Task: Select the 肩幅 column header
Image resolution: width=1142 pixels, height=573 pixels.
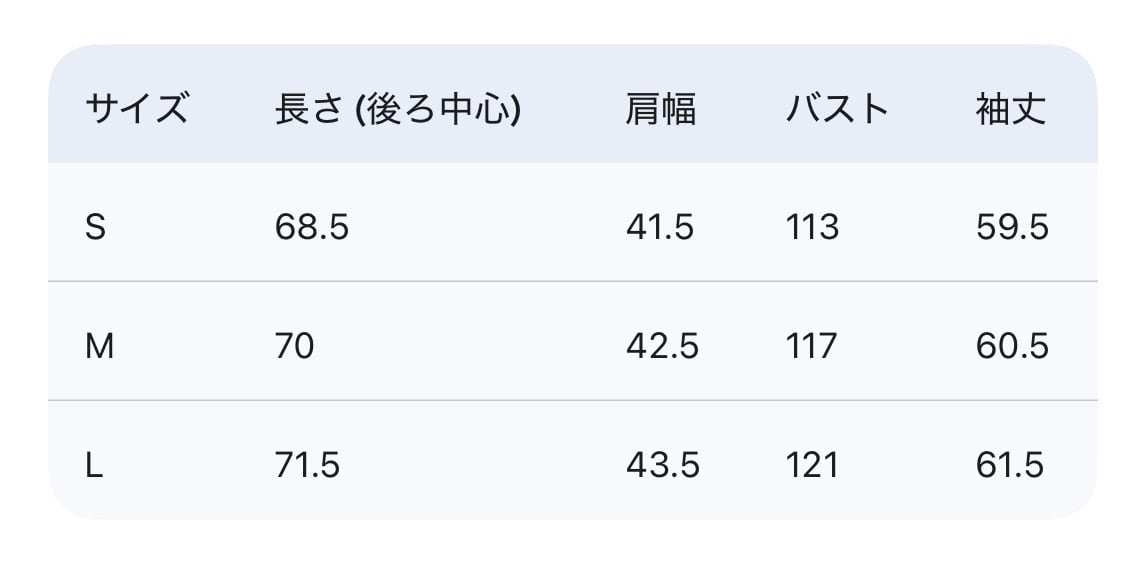Action: pyautogui.click(x=660, y=108)
